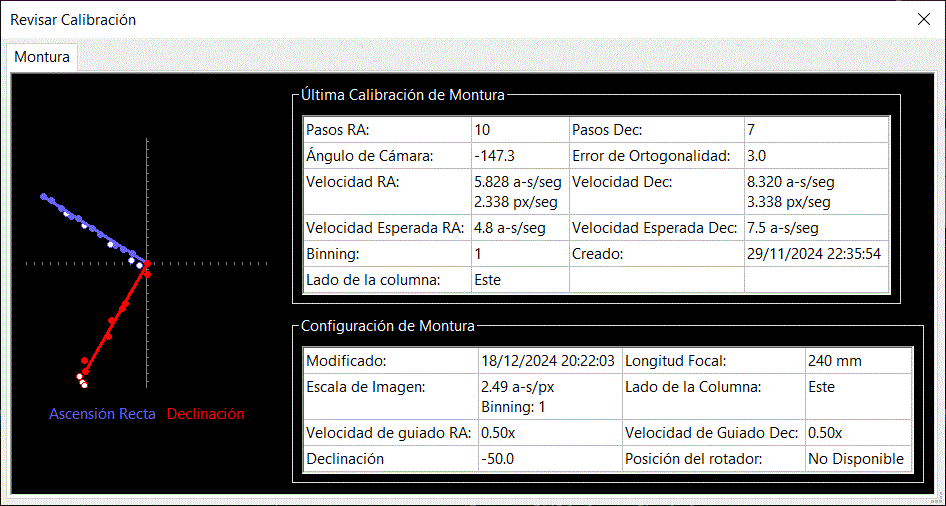Click the Modificado label cell

[x=390, y=361]
